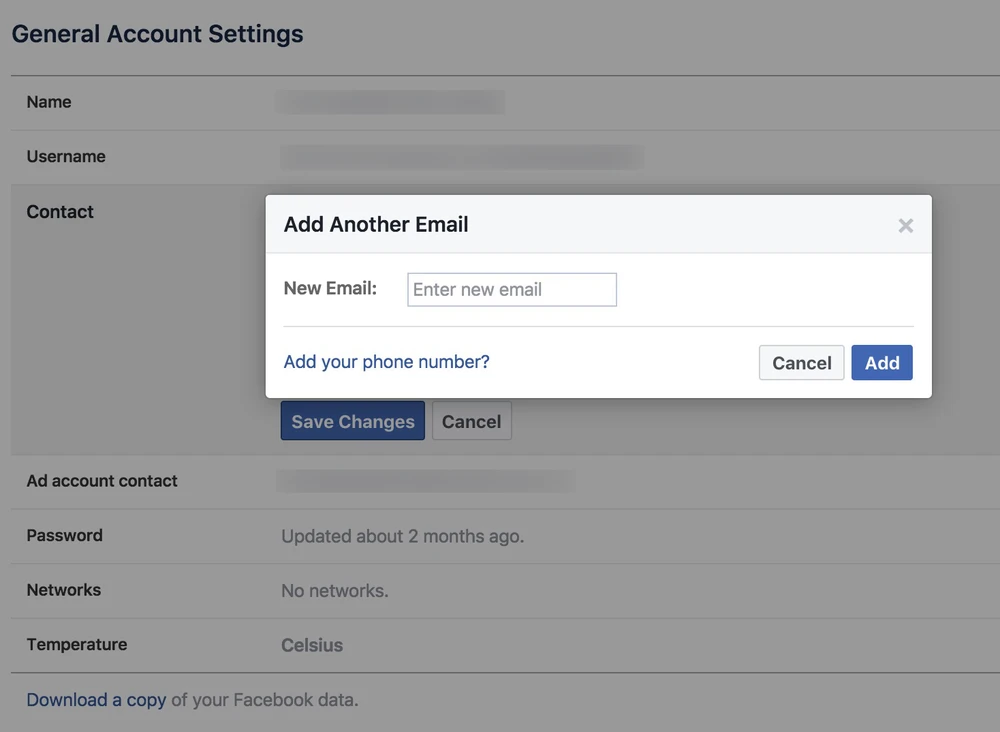Click the Add button to save new email

pos(881,362)
